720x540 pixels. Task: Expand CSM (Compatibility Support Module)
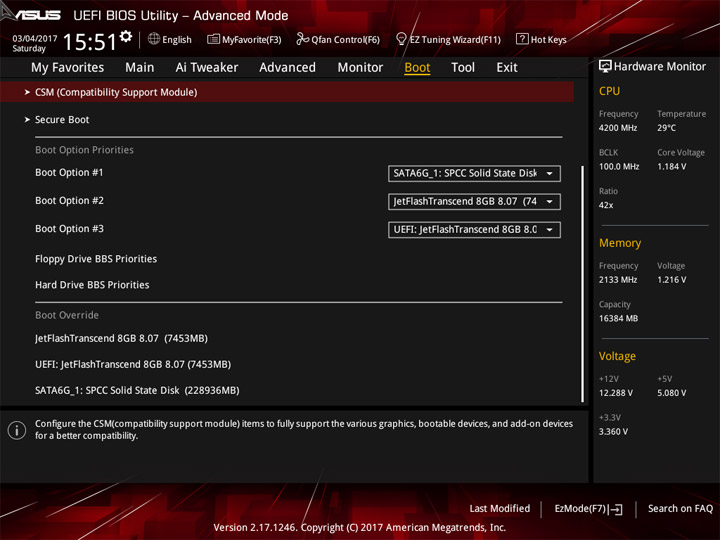[287, 92]
